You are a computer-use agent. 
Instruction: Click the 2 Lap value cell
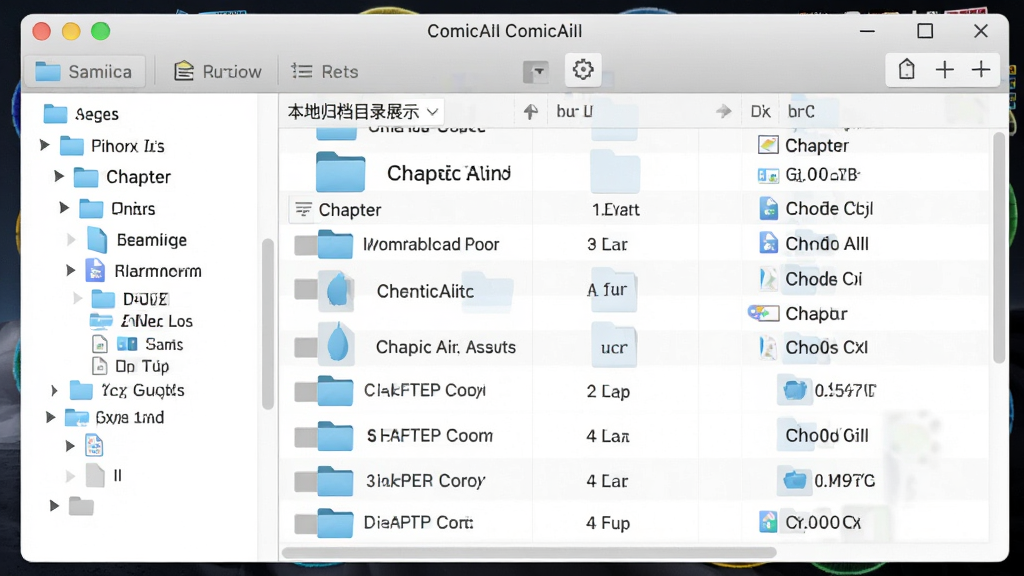point(608,392)
